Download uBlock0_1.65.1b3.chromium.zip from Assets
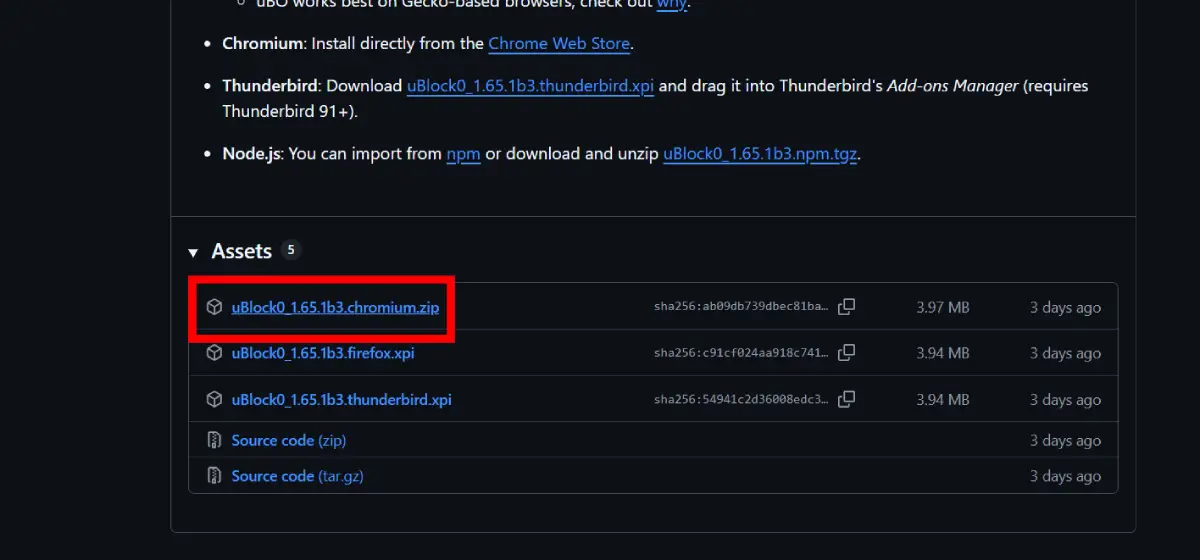The width and height of the screenshot is (1200, 560). coord(335,307)
